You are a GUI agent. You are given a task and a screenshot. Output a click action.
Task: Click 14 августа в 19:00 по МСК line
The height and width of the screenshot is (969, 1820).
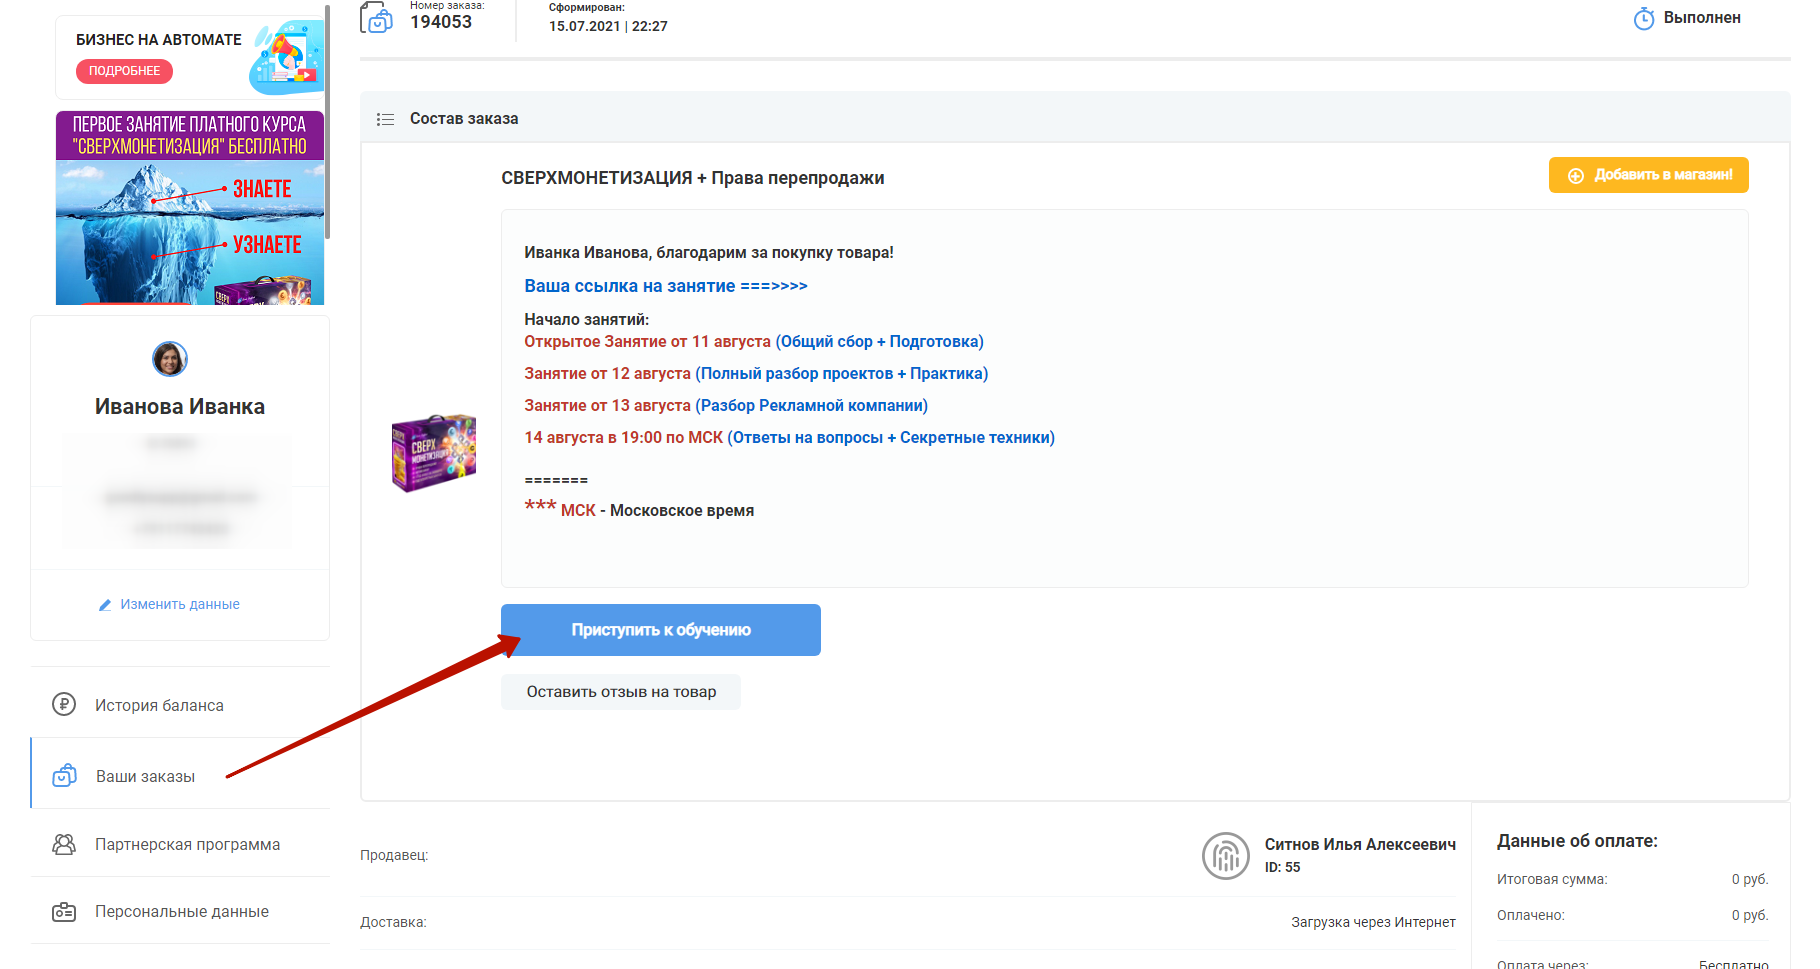pyautogui.click(x=790, y=438)
